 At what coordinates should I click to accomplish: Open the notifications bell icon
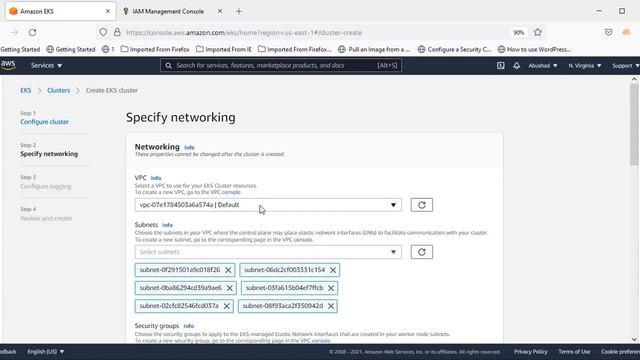click(516, 65)
